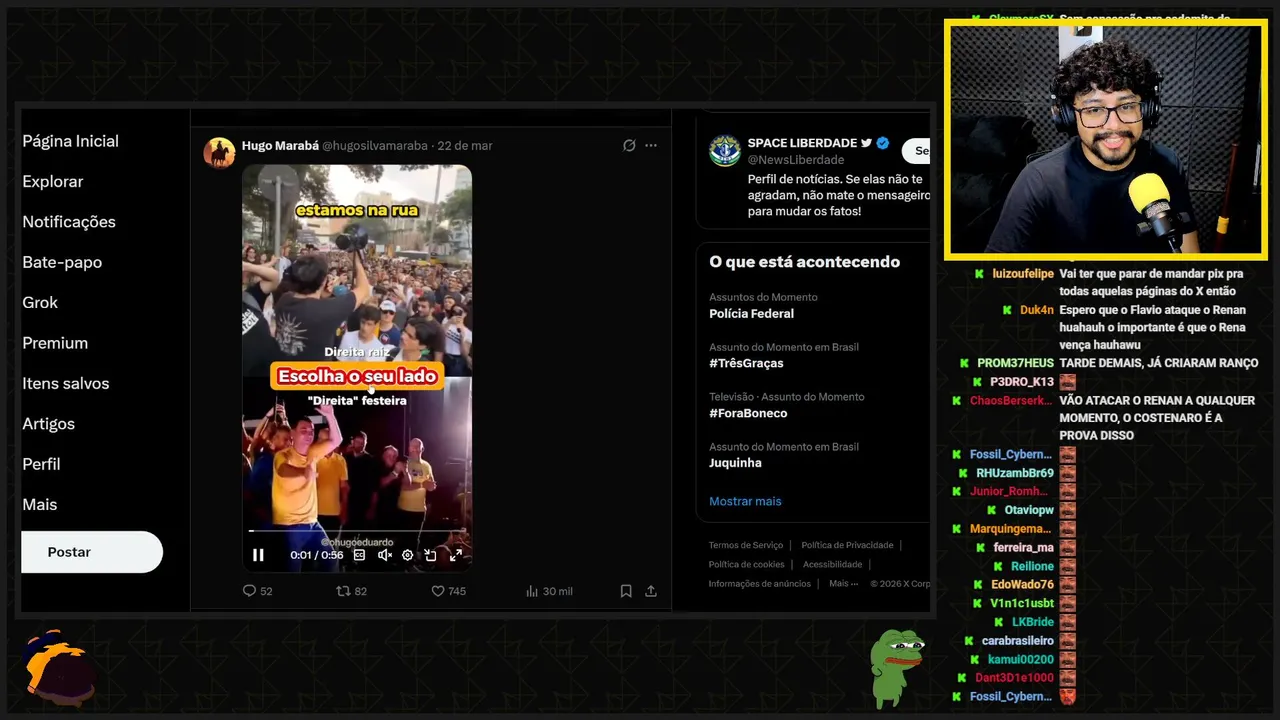Click RHUzambBr69 username in chat
The width and height of the screenshot is (1280, 720).
1015,473
